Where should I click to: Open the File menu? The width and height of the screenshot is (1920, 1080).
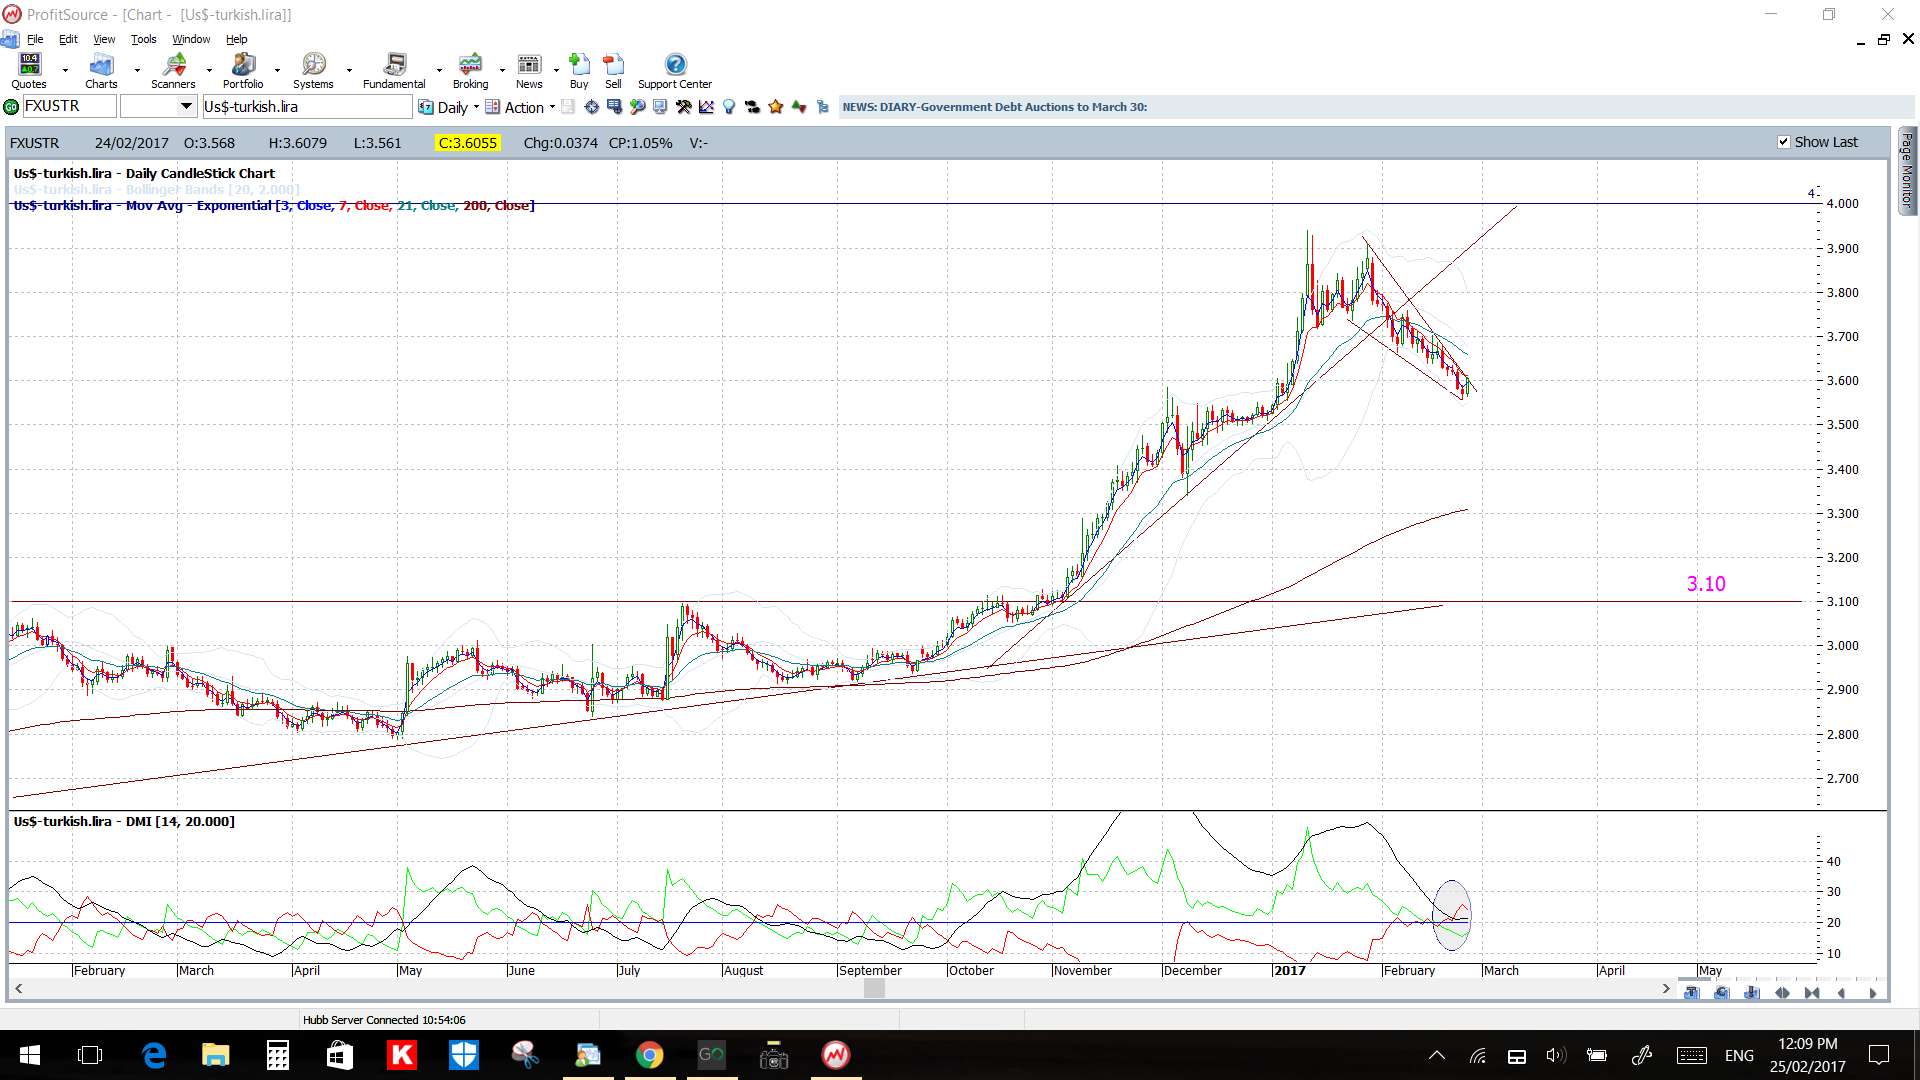35,39
